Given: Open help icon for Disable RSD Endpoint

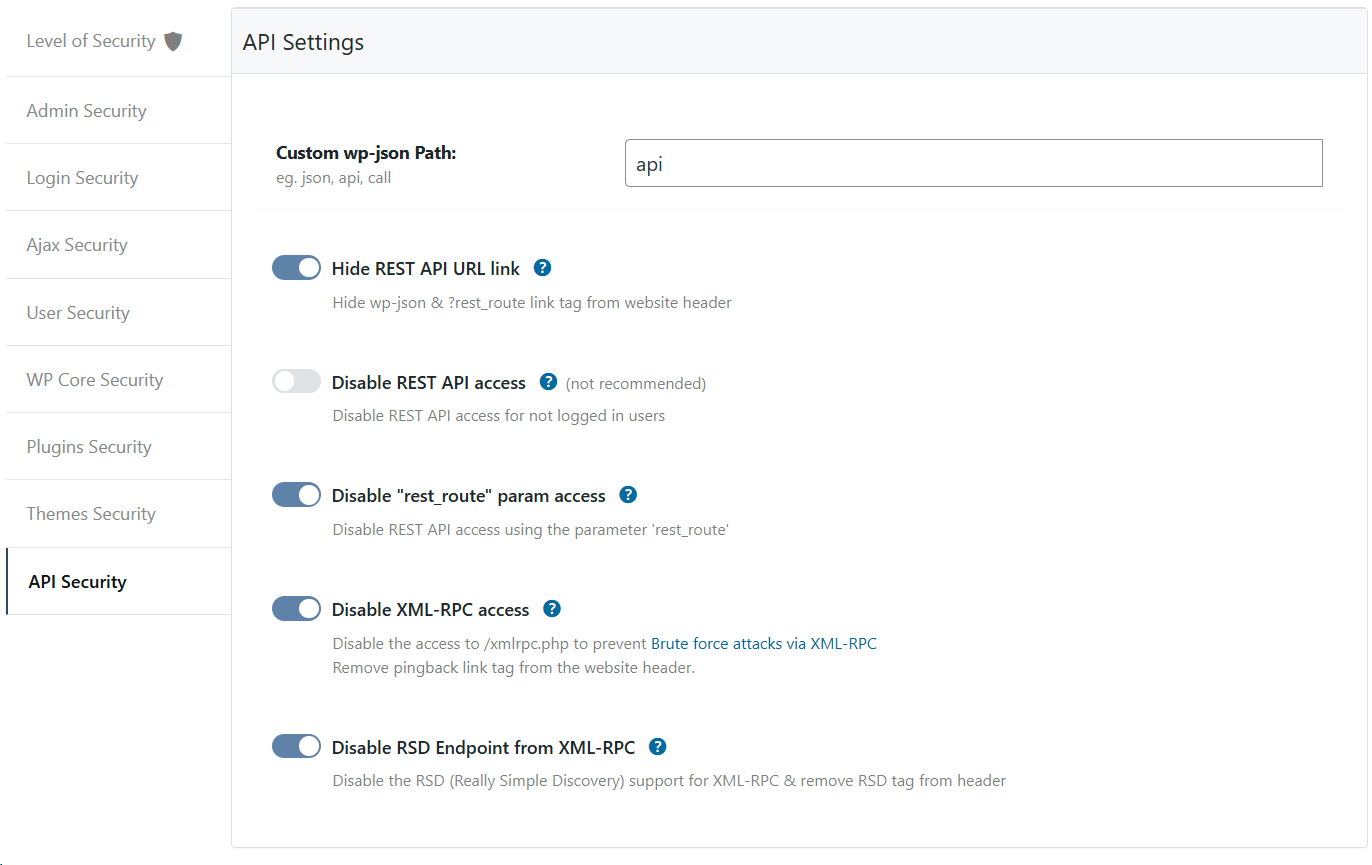Looking at the screenshot, I should 657,747.
